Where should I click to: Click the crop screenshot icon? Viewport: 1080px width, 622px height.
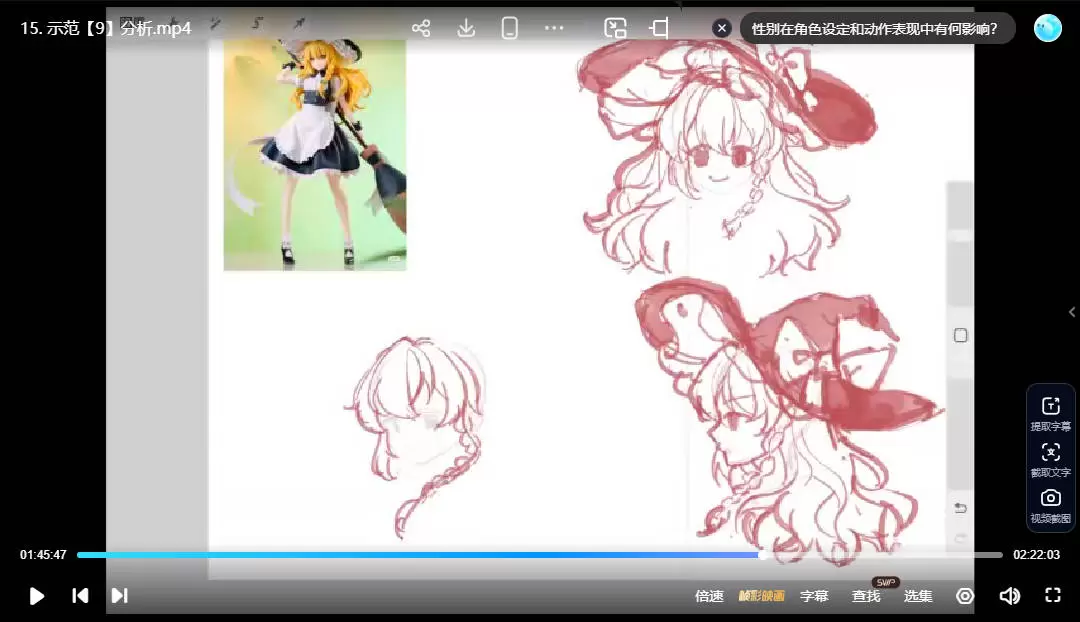(x=659, y=28)
